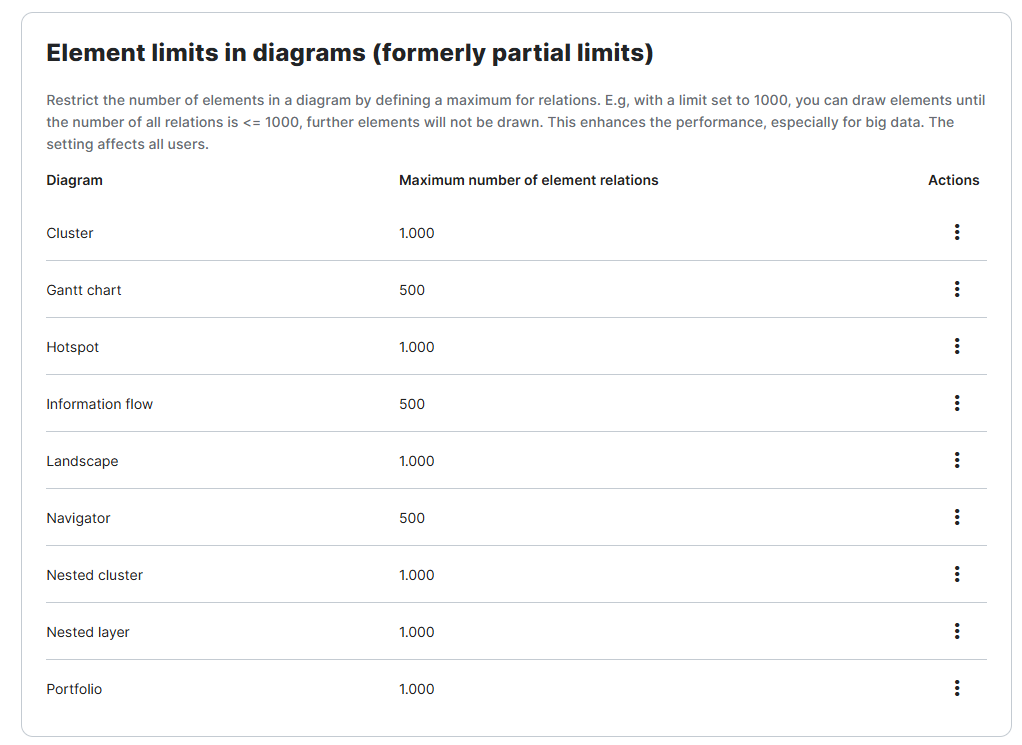Click three-dot icon for Hotspot diagram
The width and height of the screenshot is (1022, 745).
pos(957,346)
